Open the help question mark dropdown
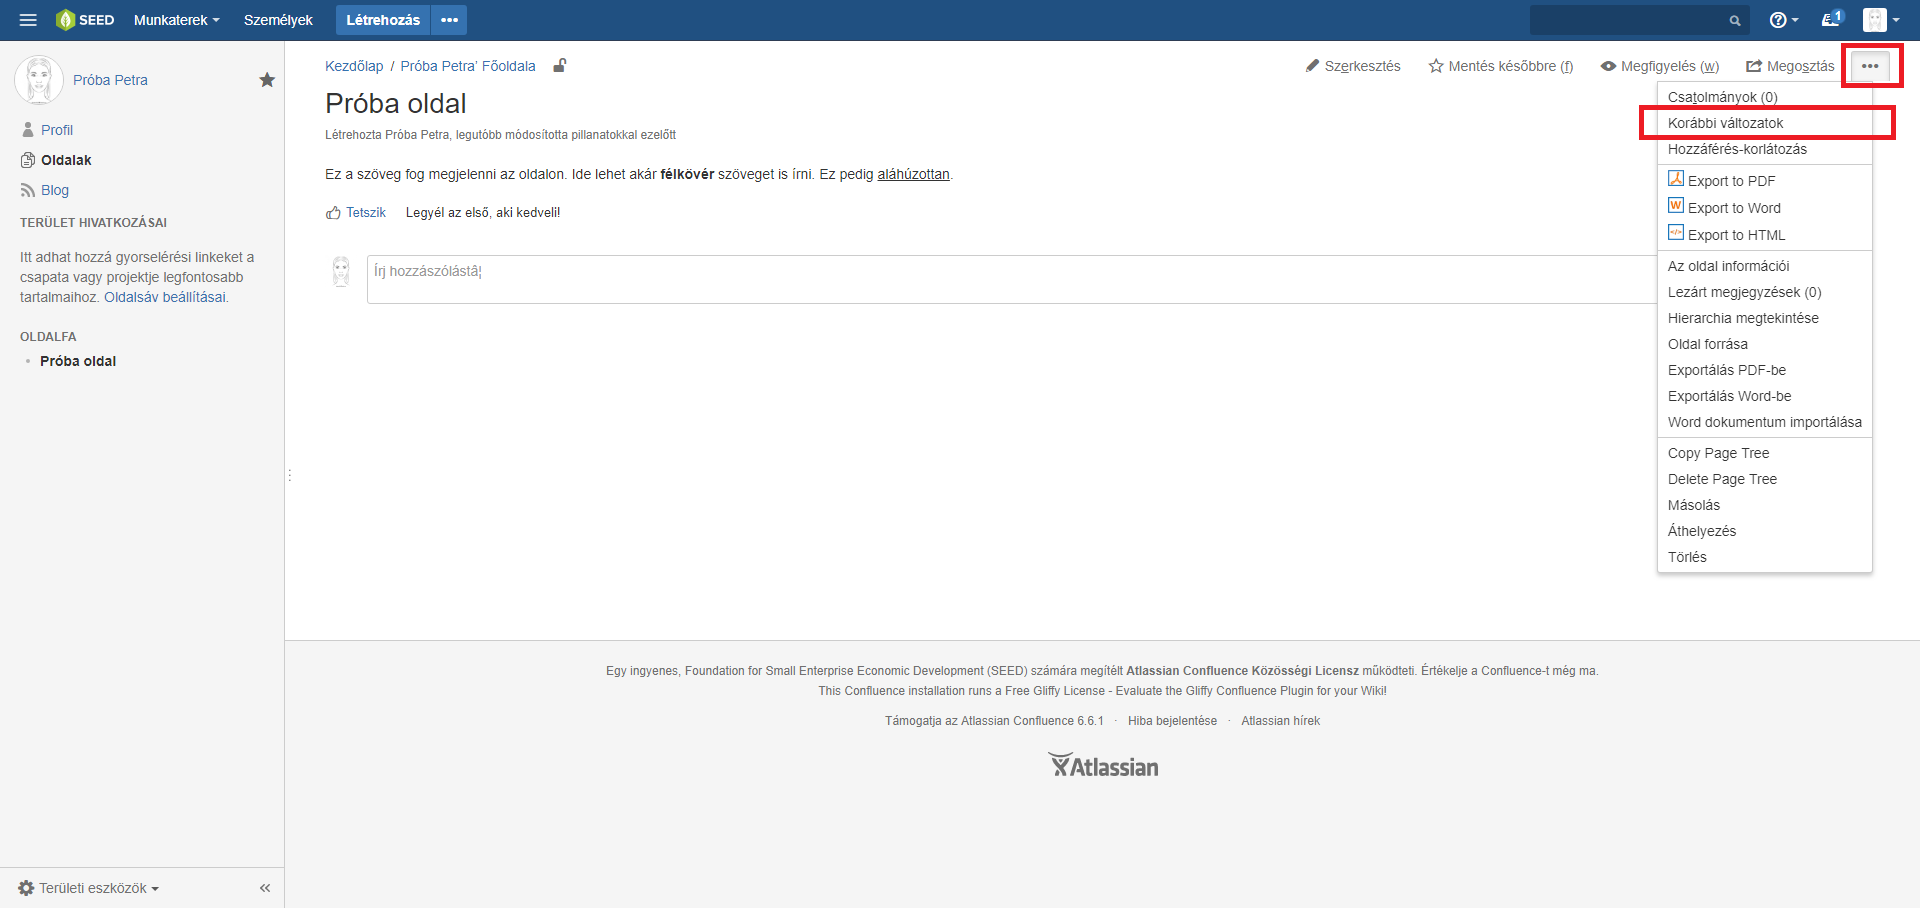The width and height of the screenshot is (1920, 908). pos(1783,20)
